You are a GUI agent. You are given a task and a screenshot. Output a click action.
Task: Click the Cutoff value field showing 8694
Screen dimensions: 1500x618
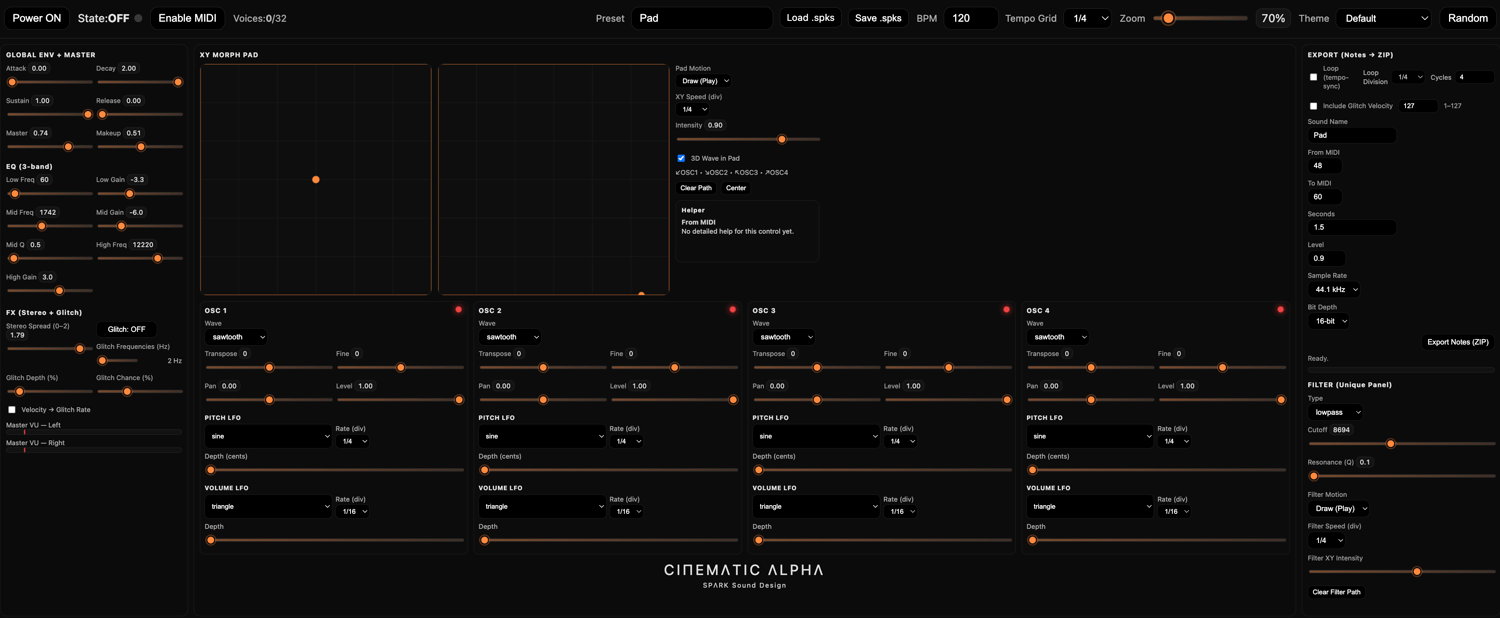point(1342,430)
